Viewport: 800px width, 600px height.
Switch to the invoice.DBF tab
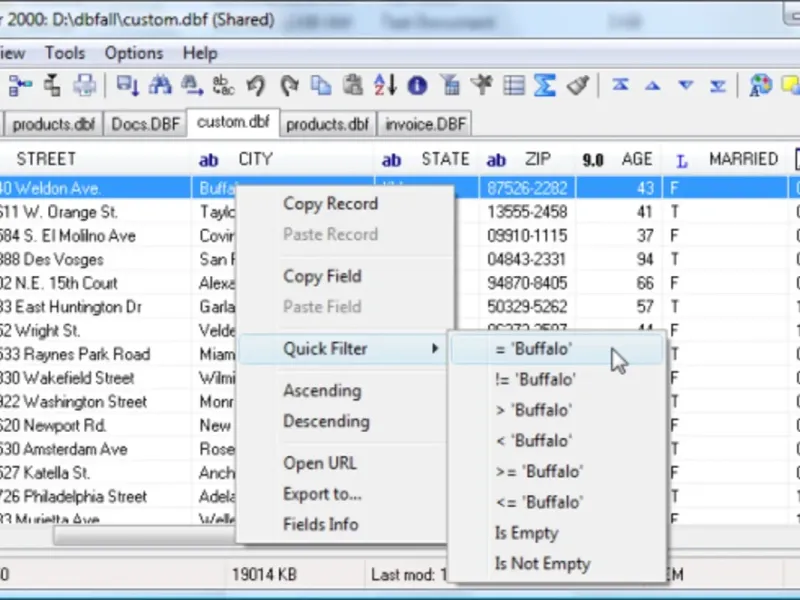(x=425, y=124)
